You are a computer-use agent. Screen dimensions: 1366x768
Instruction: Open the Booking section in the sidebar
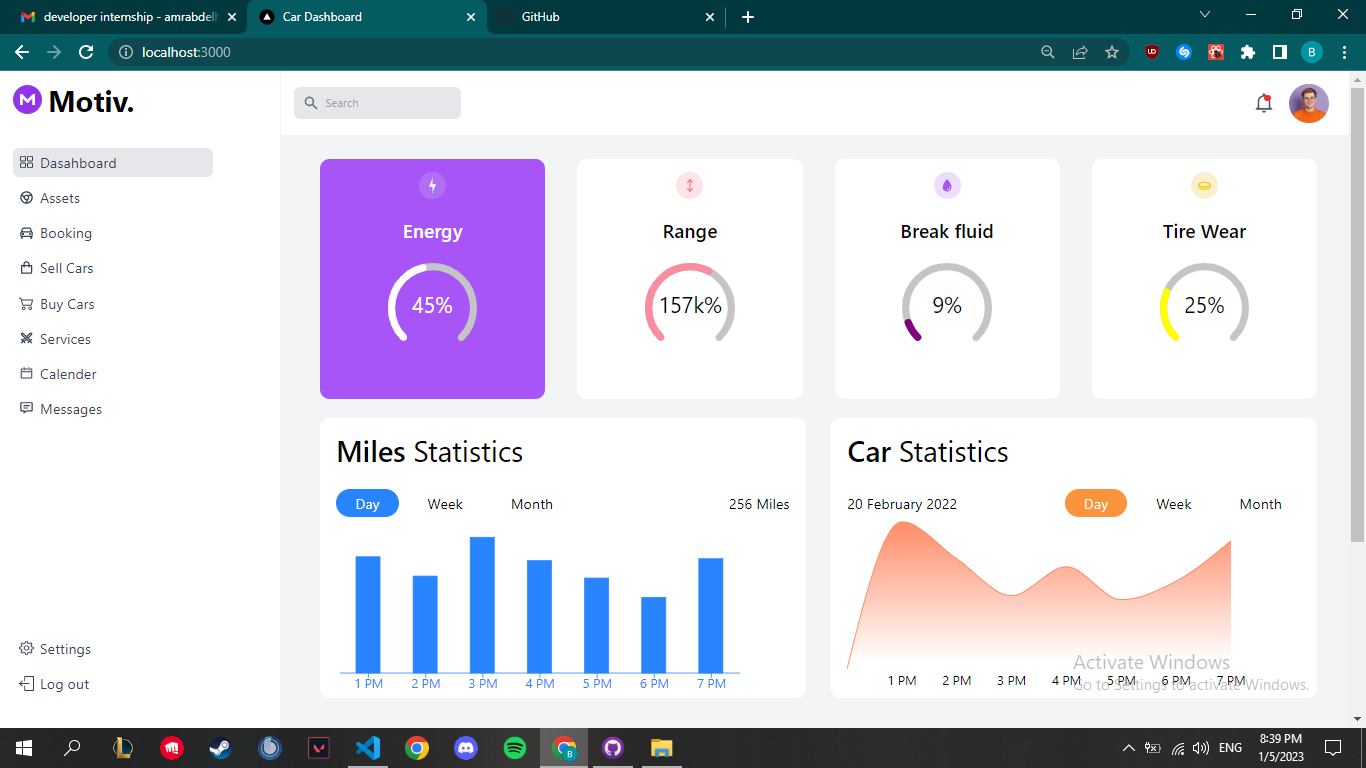coord(68,233)
